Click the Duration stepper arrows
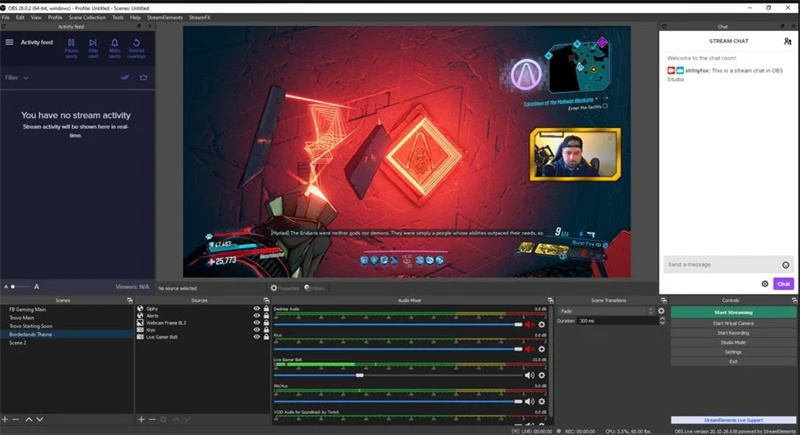 coord(662,321)
